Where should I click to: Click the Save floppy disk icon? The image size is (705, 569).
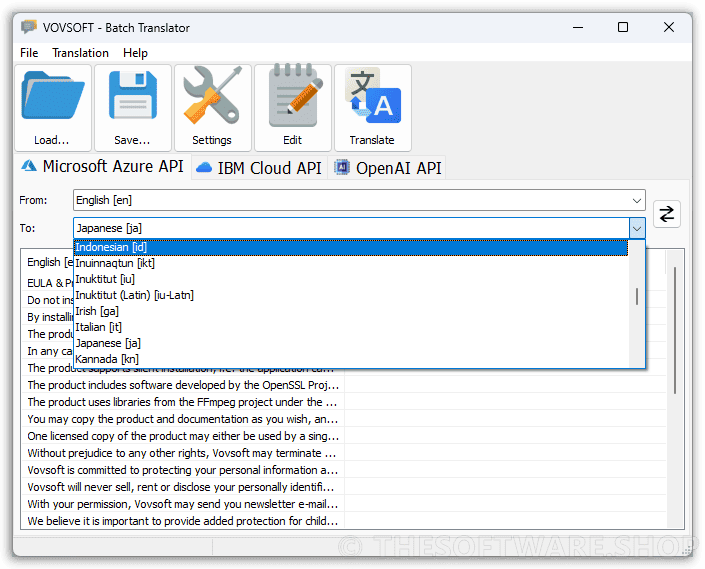(133, 95)
